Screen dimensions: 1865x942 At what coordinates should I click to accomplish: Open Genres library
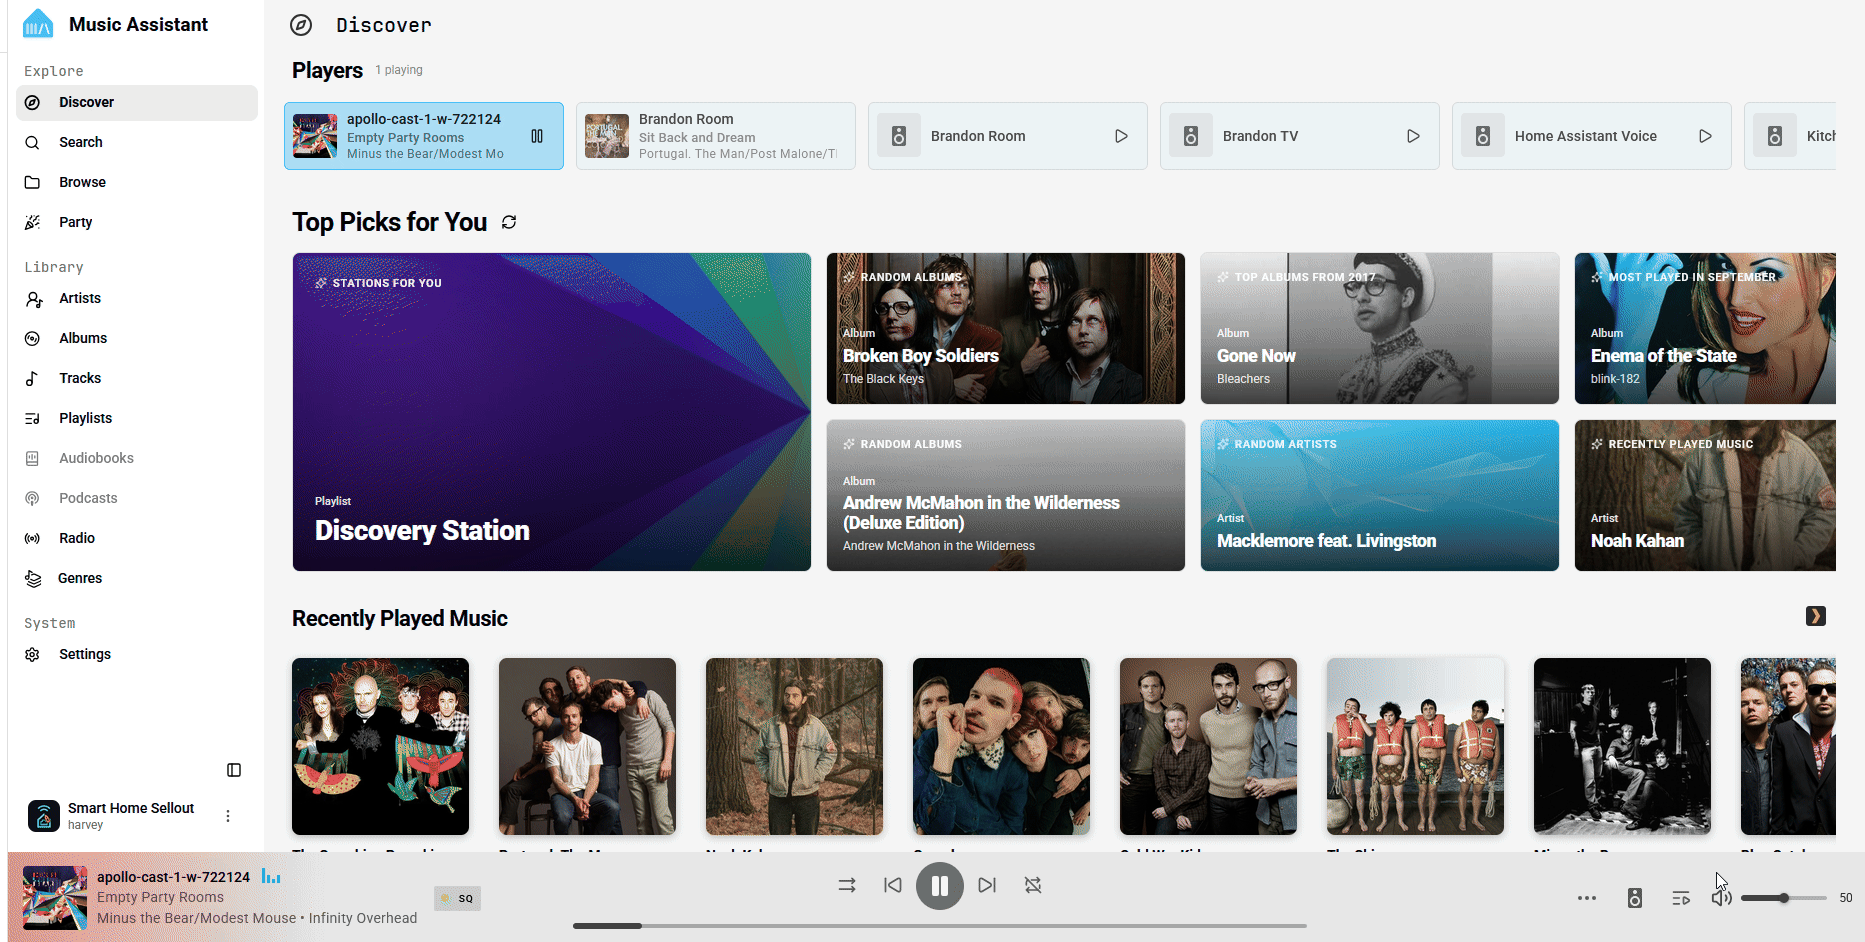point(137,578)
